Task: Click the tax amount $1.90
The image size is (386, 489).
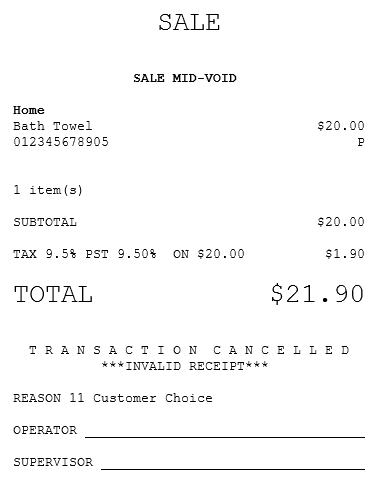Action: 345,254
